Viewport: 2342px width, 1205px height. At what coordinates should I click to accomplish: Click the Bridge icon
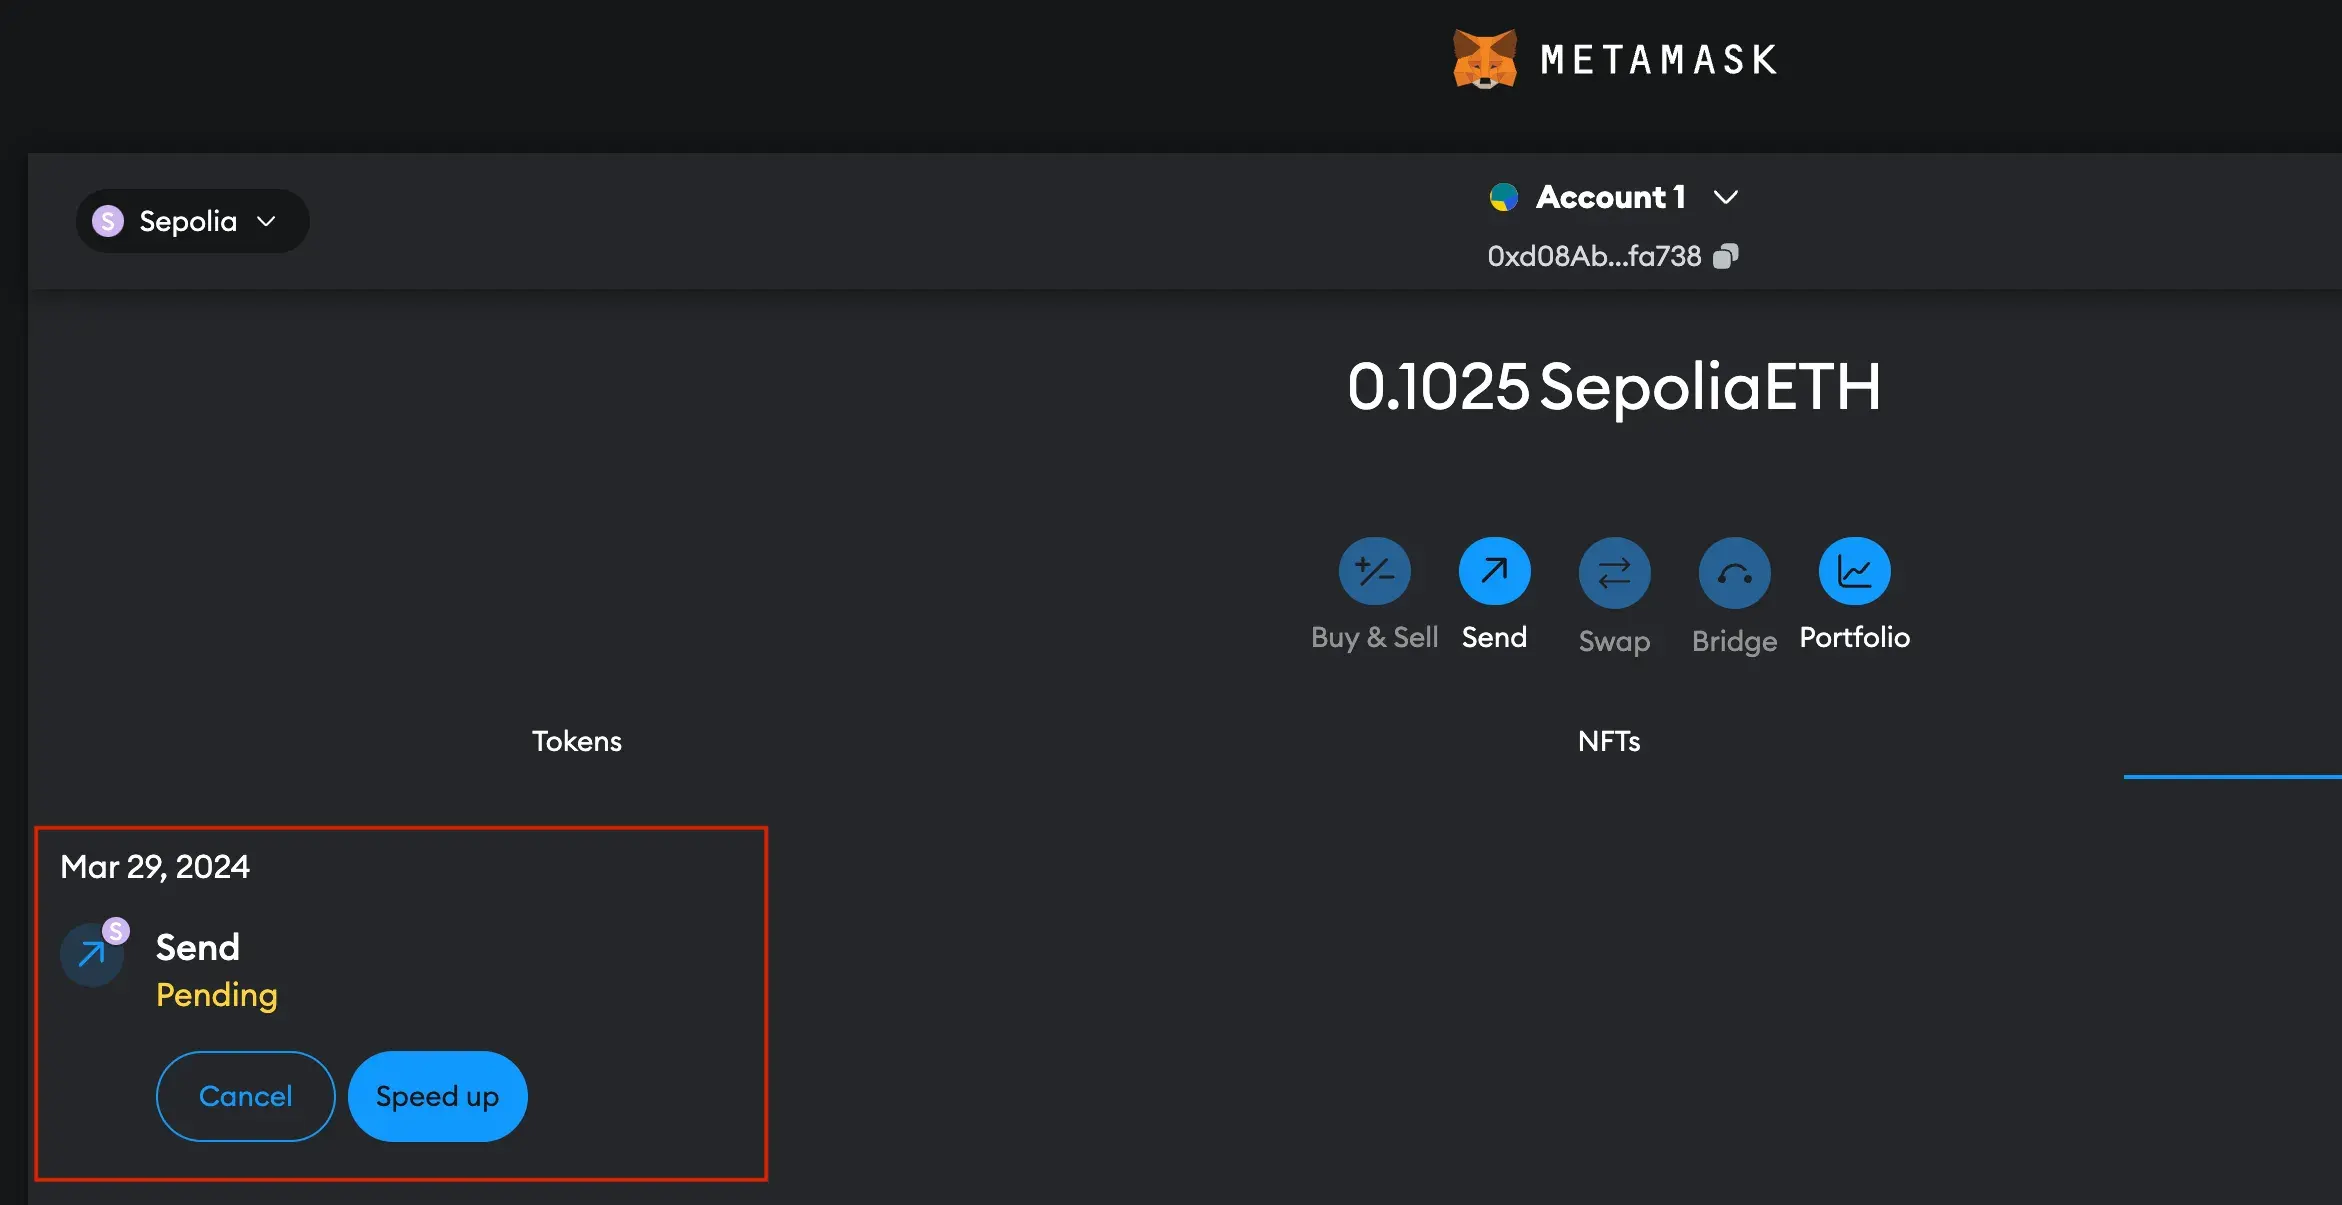pos(1735,573)
